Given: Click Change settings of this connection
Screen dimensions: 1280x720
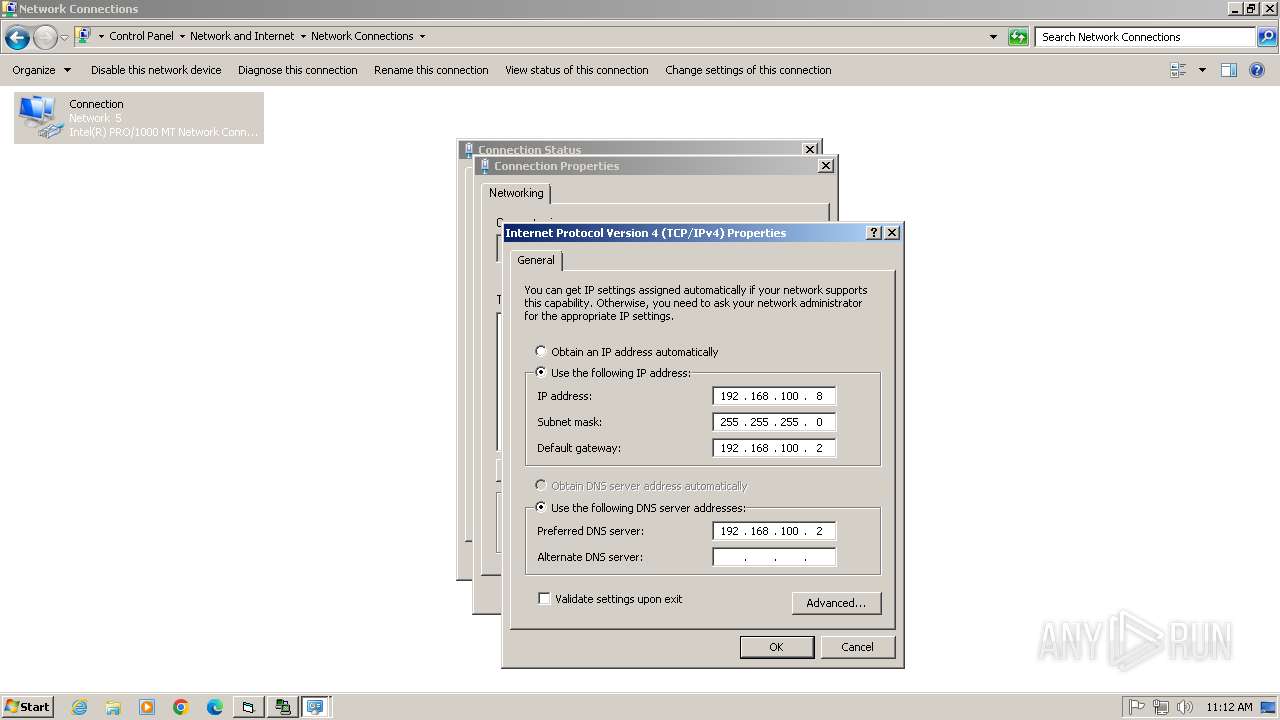Looking at the screenshot, I should (748, 70).
